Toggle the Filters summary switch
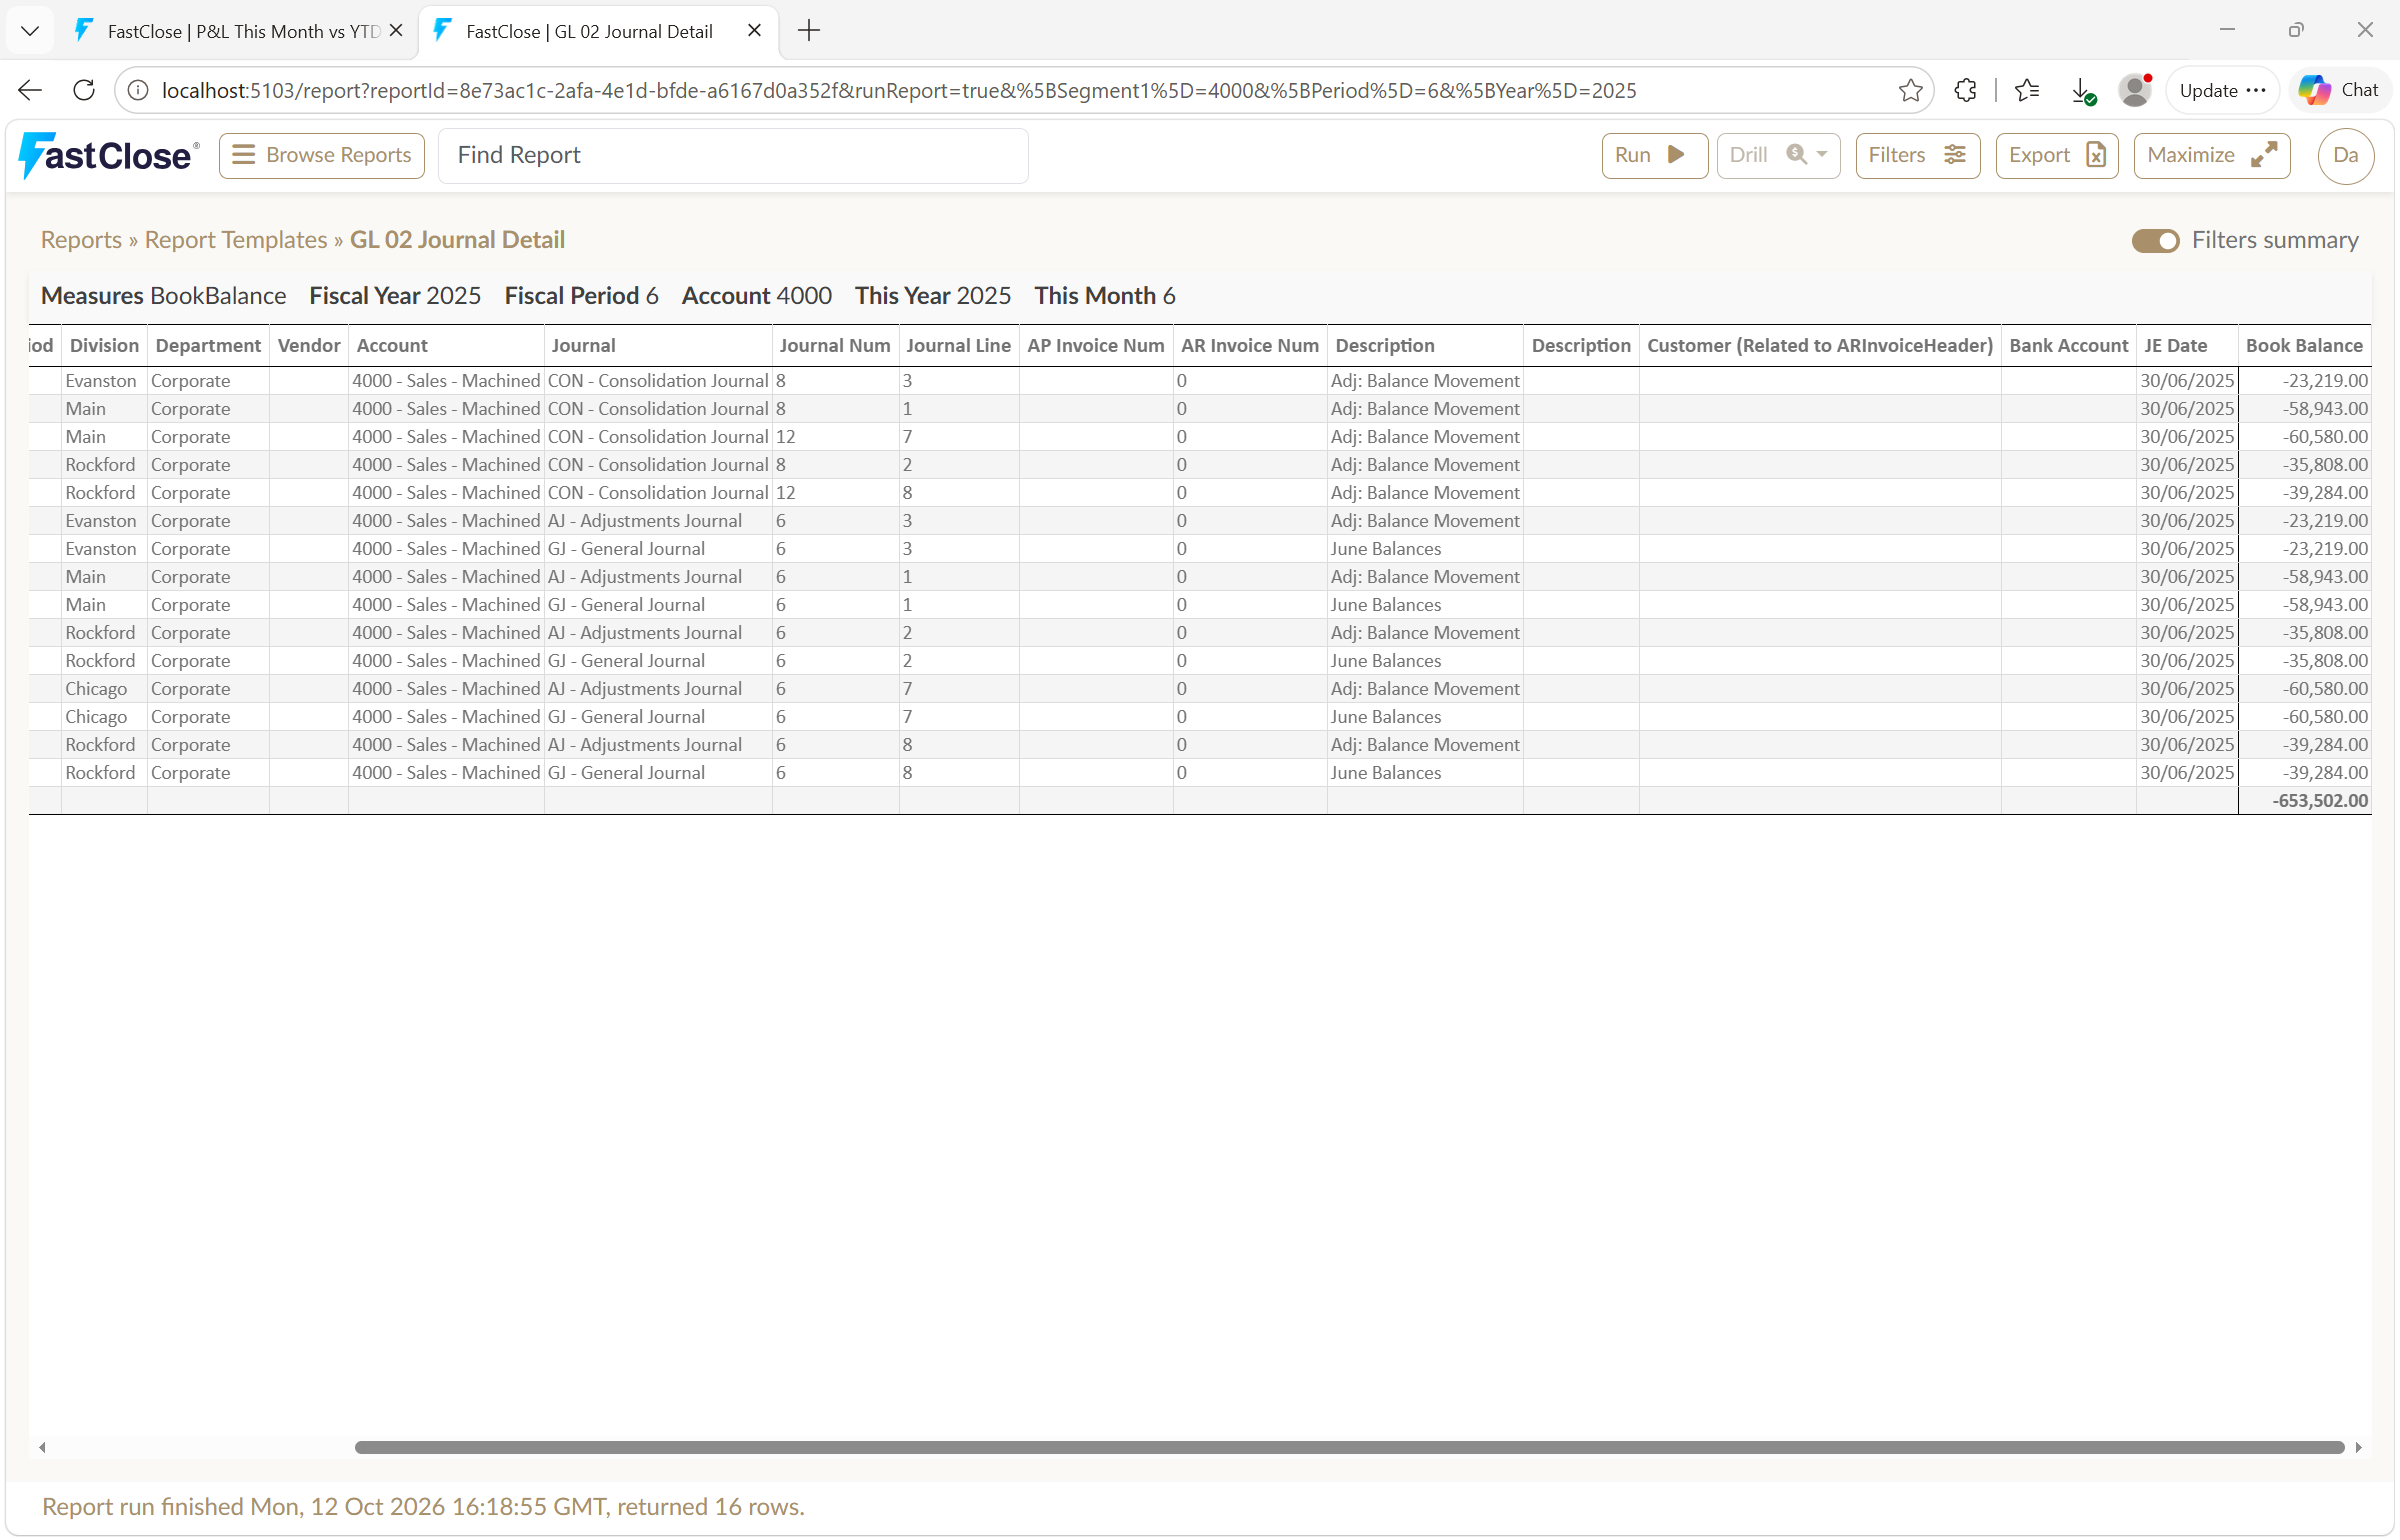Screen dimensions: 2400x1540 (2155, 241)
